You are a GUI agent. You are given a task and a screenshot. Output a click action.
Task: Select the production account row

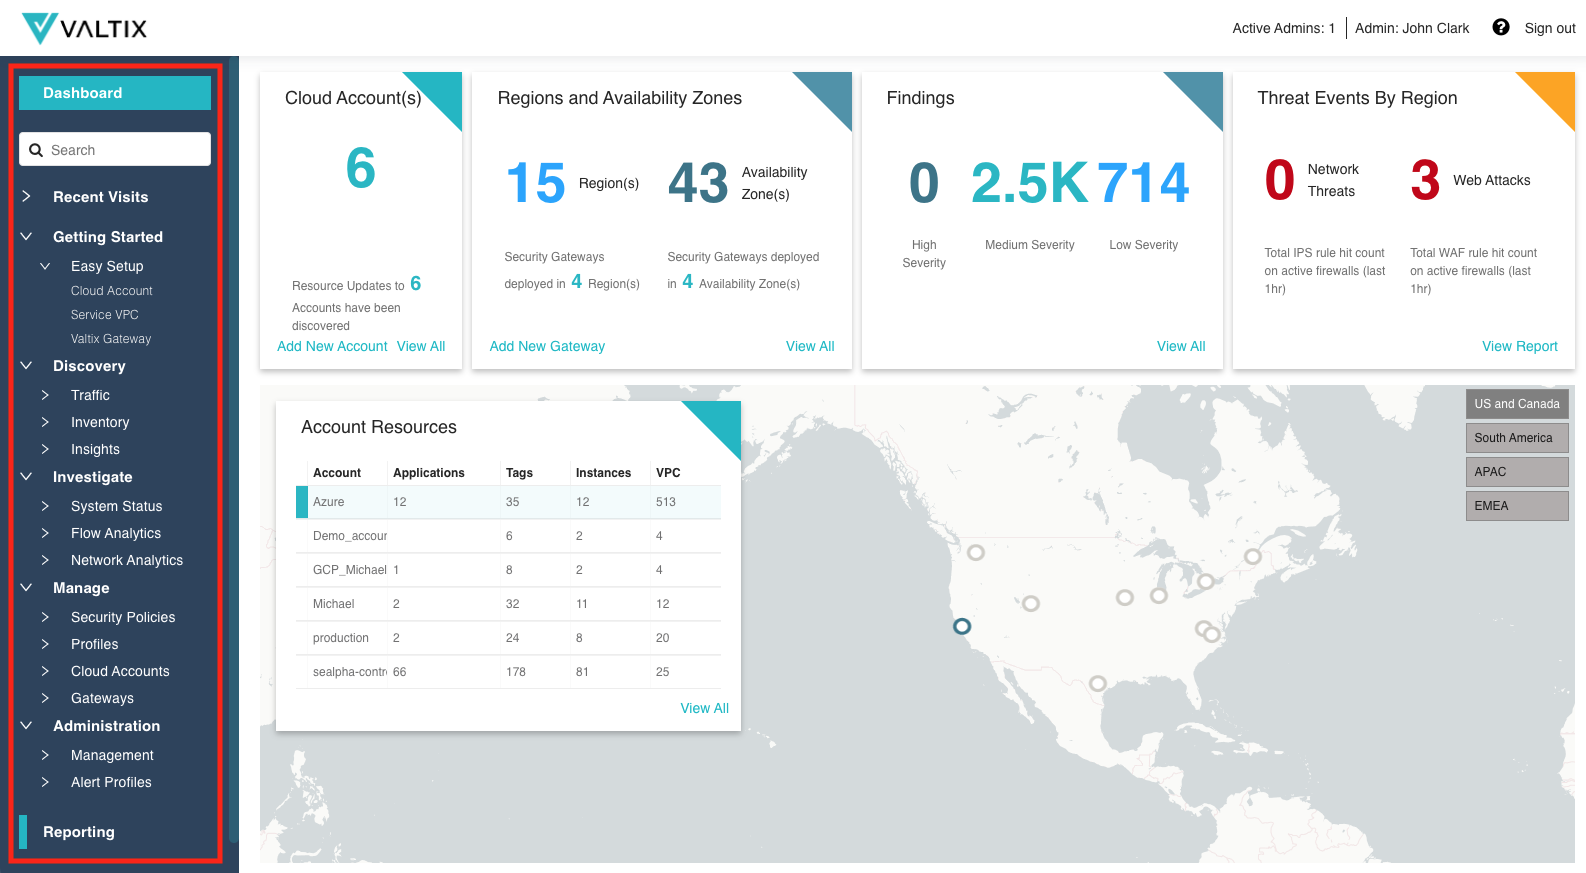click(508, 638)
